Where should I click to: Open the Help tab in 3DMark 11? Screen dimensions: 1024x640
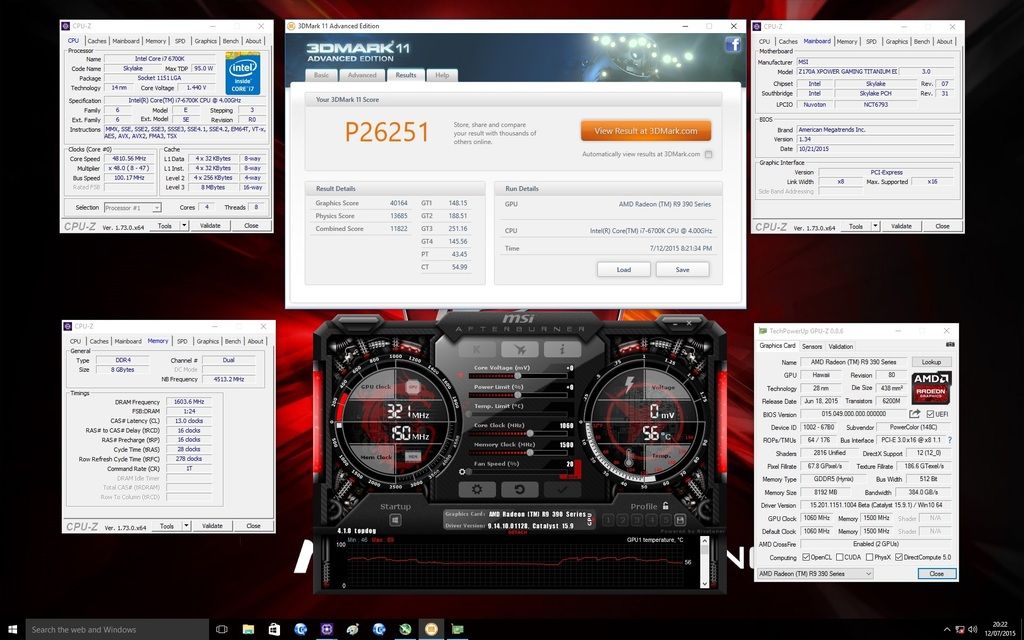442,75
